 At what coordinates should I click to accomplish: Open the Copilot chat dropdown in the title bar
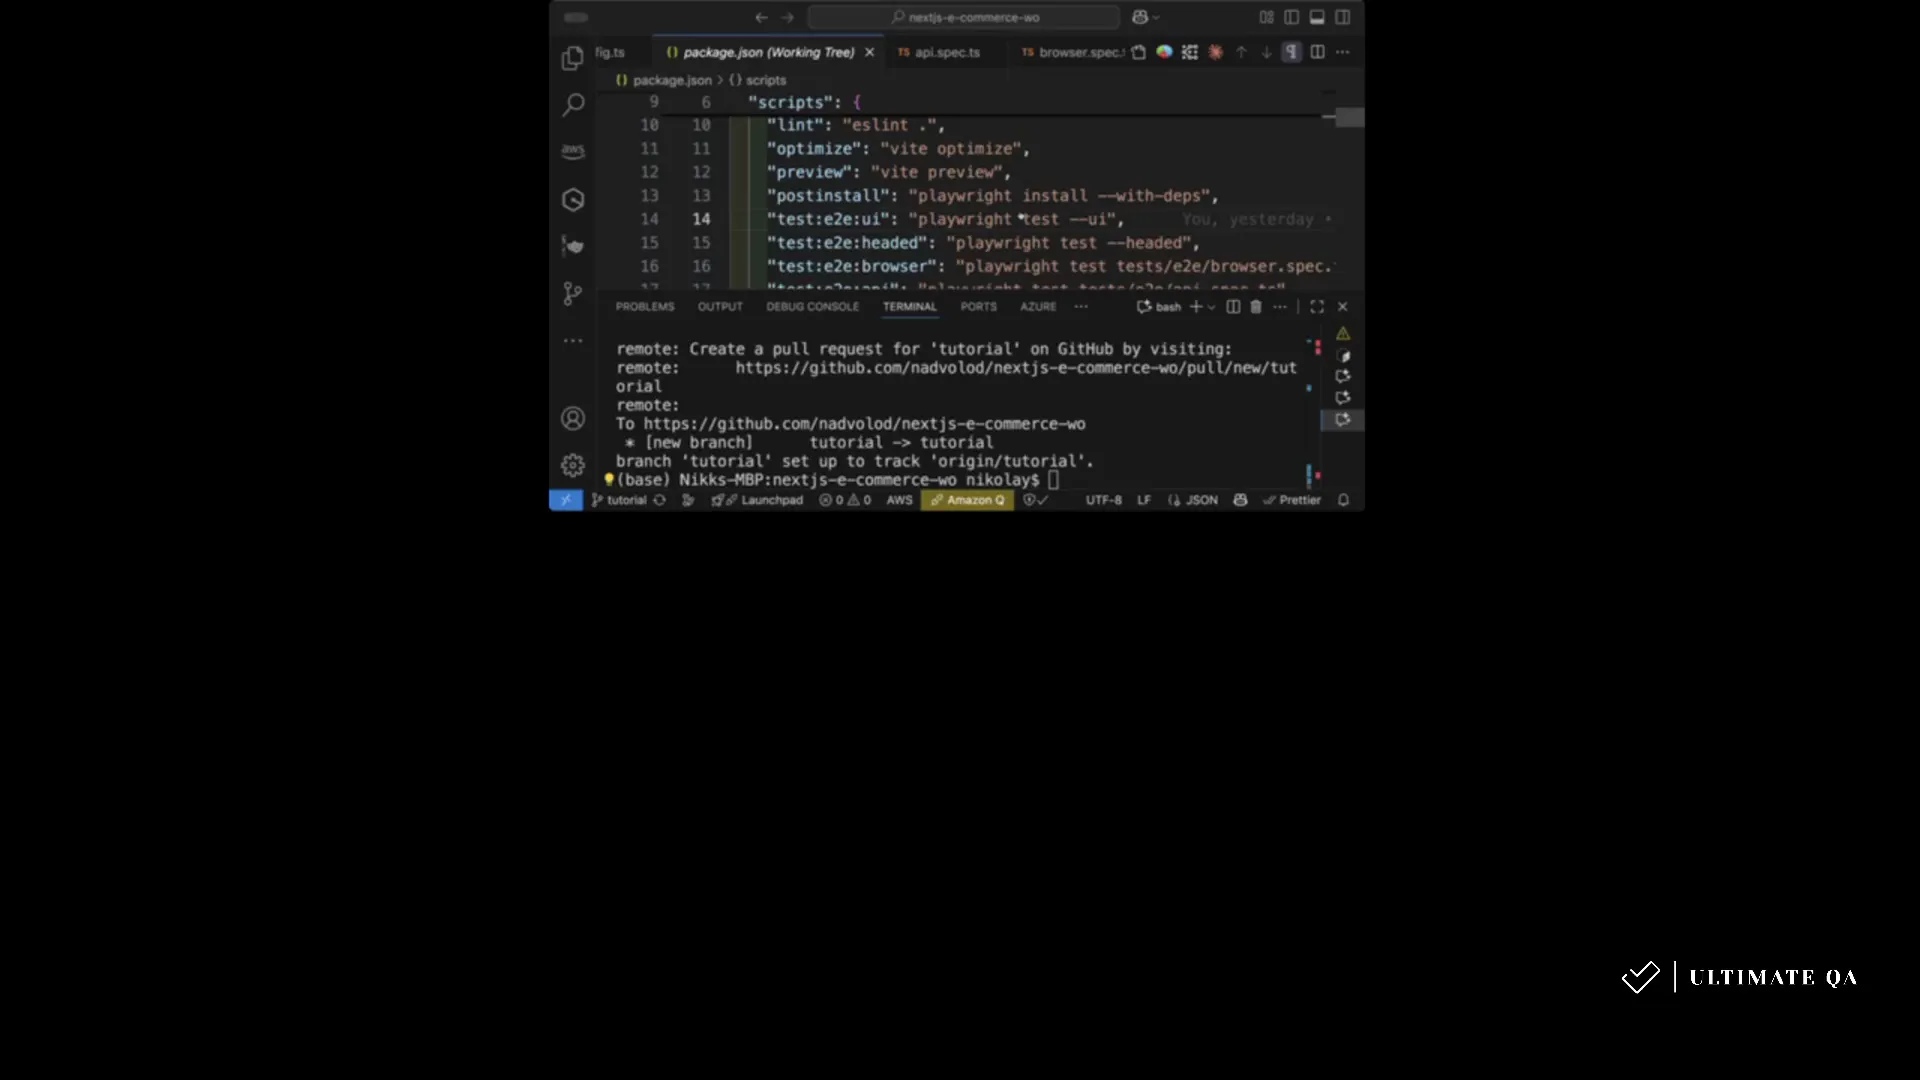pos(1146,17)
